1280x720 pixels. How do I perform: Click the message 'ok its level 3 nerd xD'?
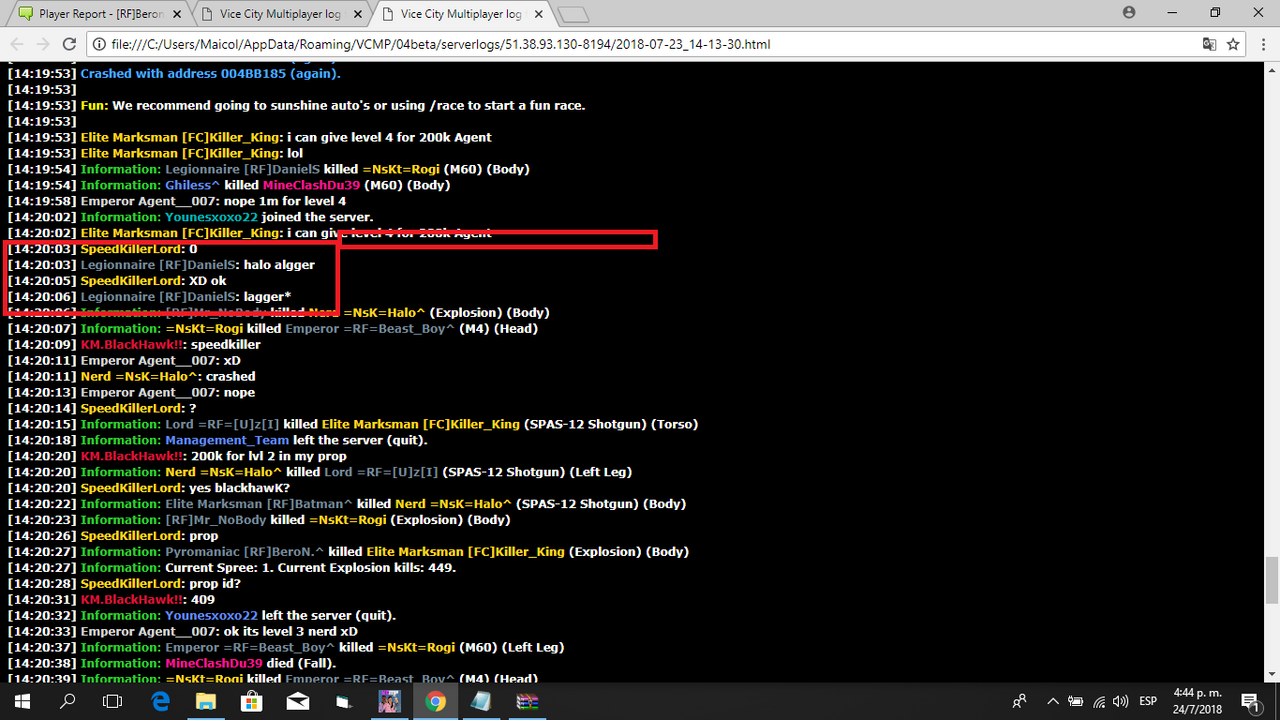pos(288,632)
